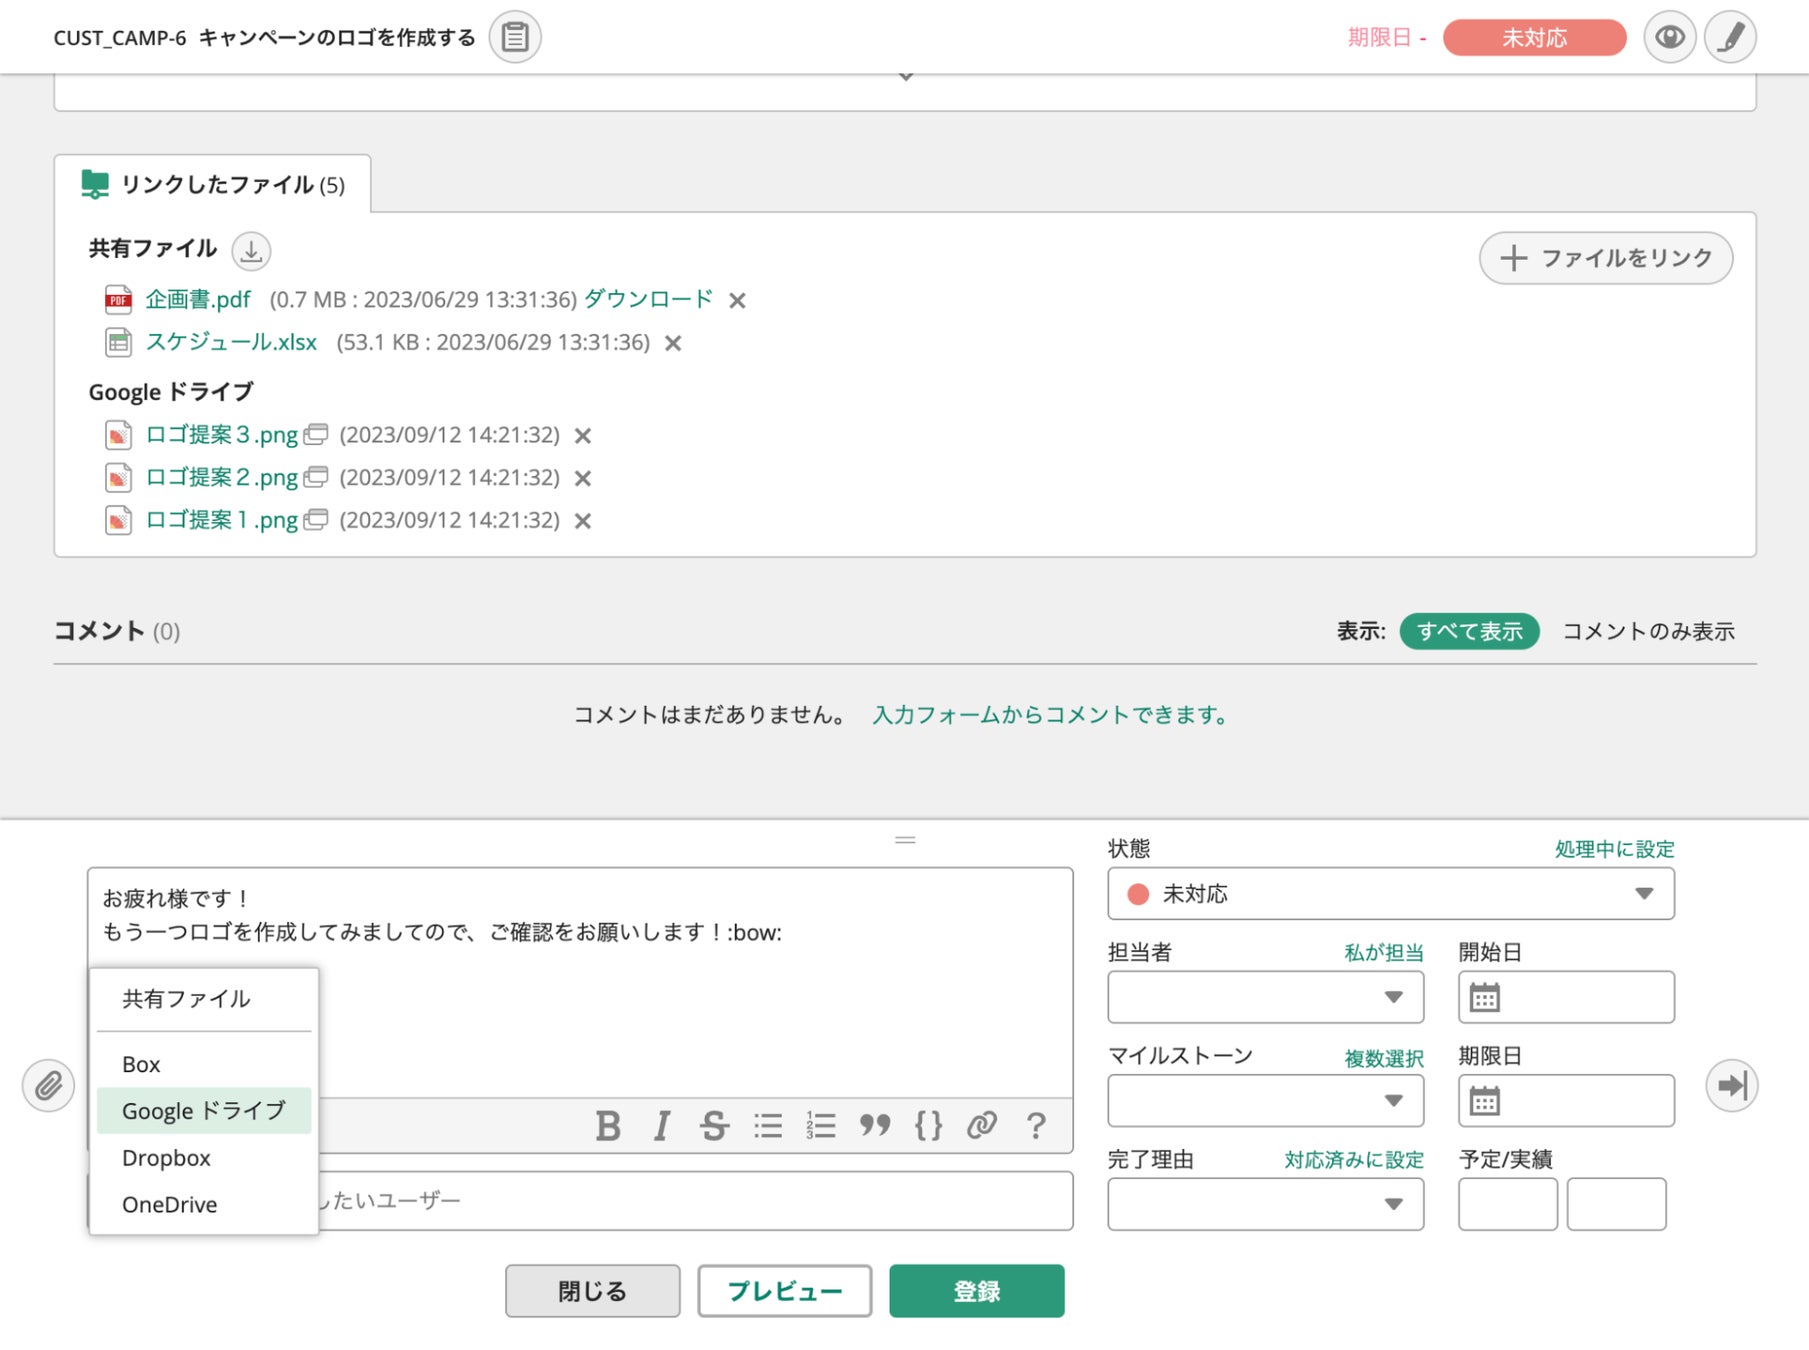The width and height of the screenshot is (1809, 1350).
Task: Open ロゴ提案２.png file link
Action: pyautogui.click(x=222, y=478)
